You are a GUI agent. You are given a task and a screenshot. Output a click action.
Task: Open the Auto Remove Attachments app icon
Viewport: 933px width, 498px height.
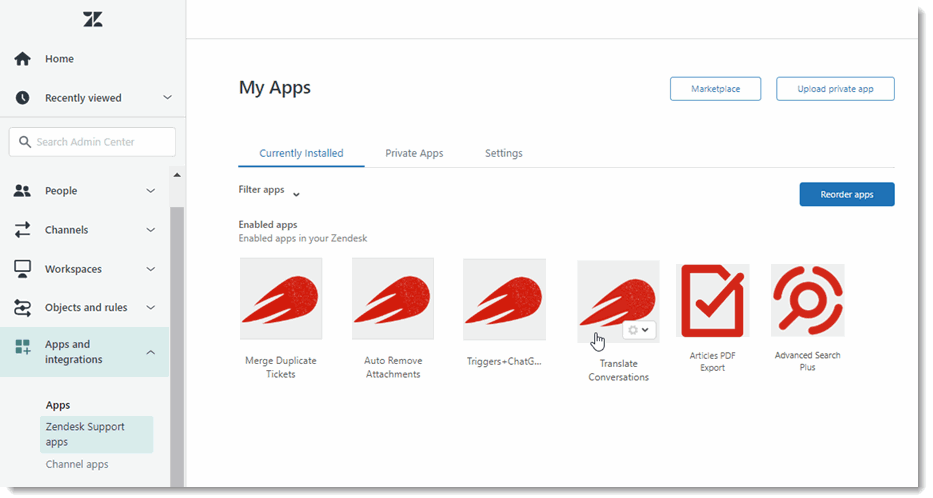393,299
